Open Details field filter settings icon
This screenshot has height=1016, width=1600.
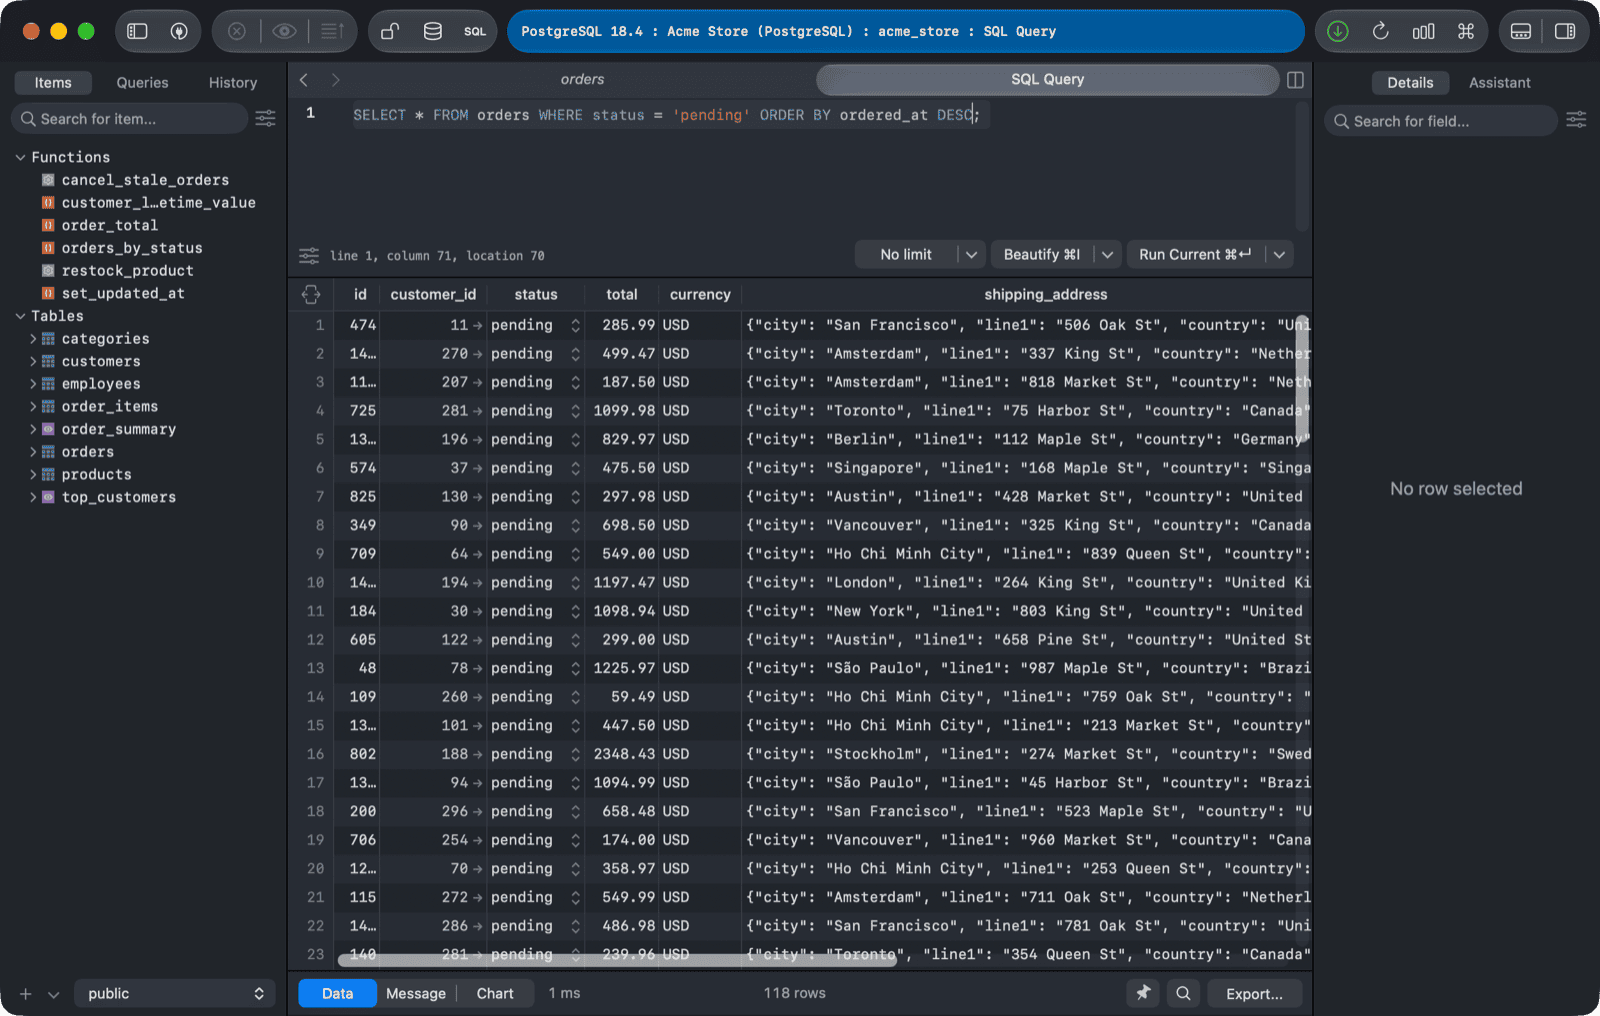click(x=1576, y=120)
